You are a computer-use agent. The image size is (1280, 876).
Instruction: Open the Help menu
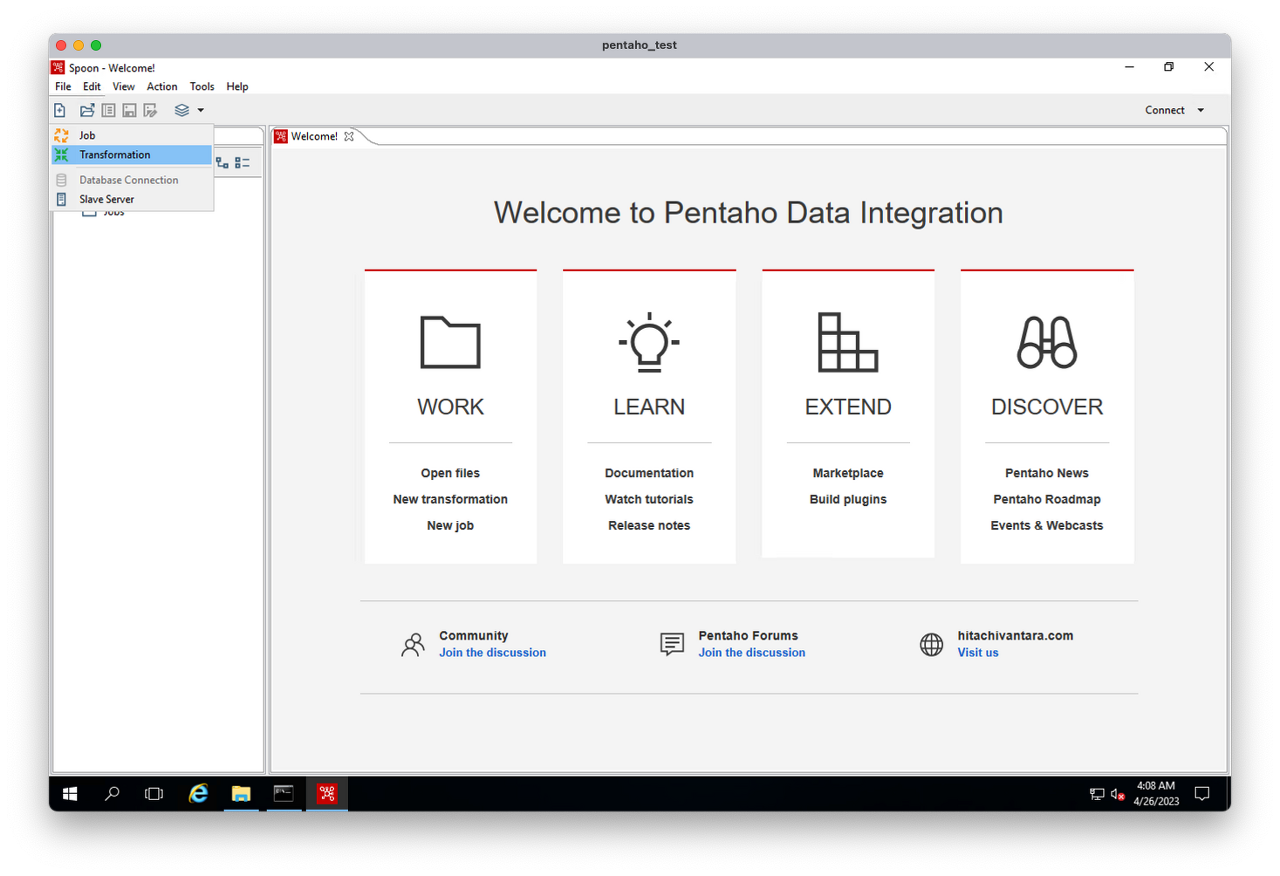237,87
